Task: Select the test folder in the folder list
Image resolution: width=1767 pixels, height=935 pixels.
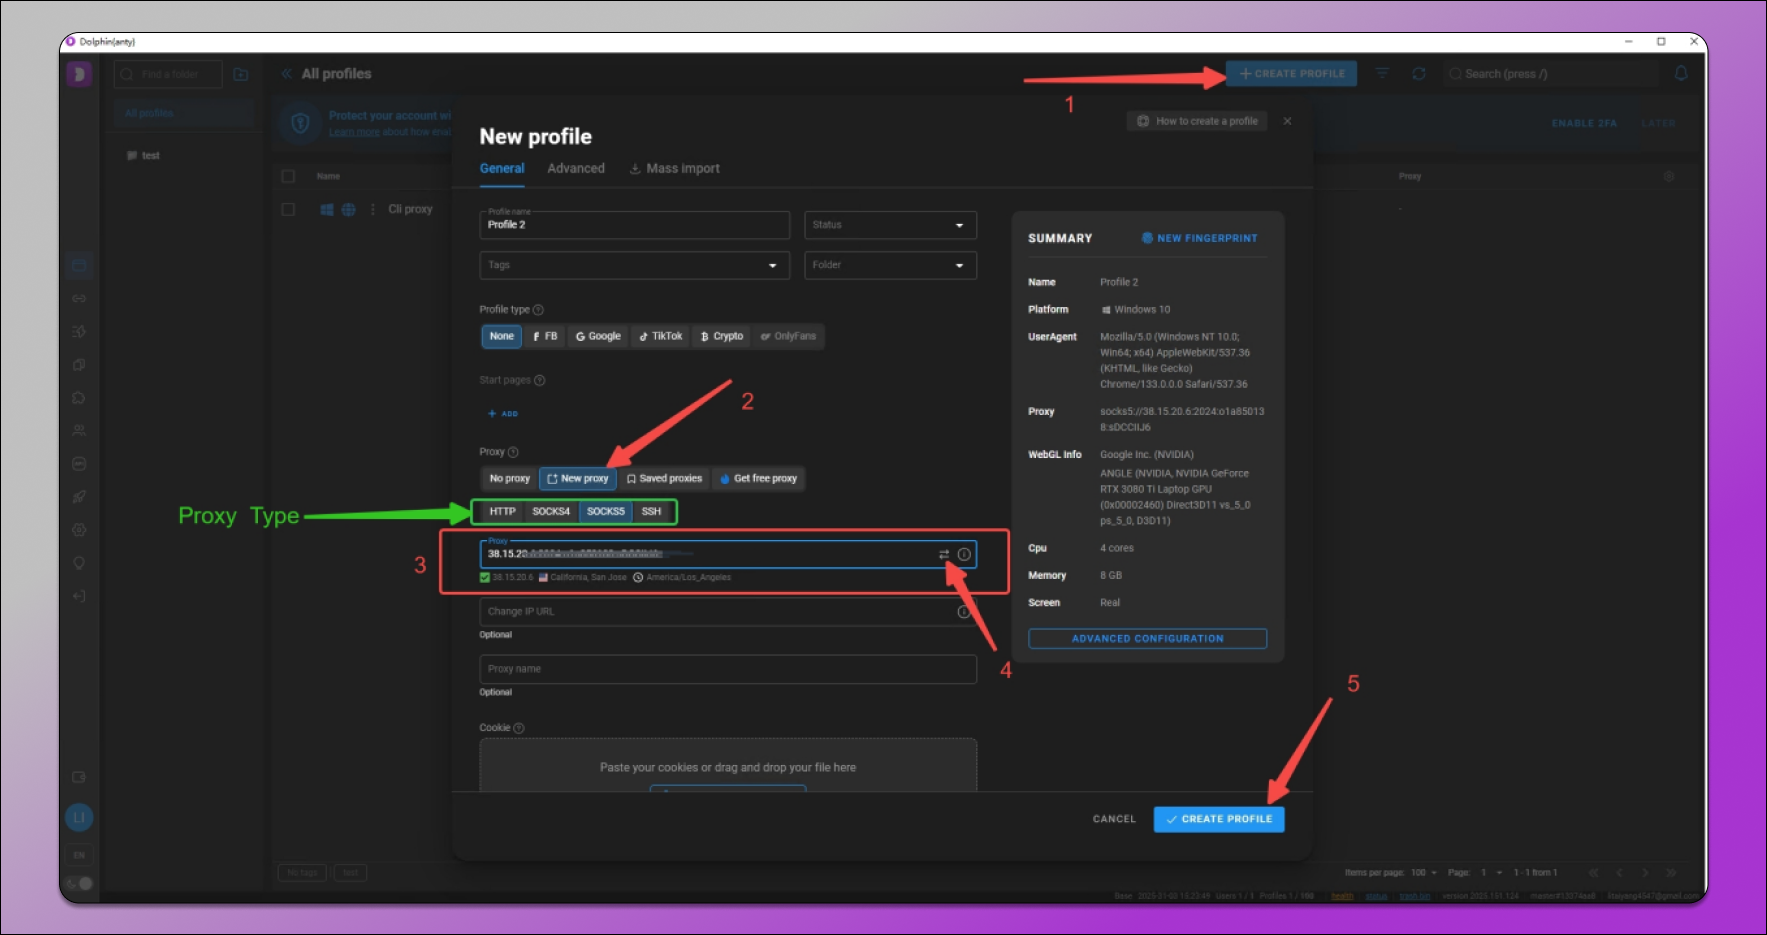Action: (x=144, y=155)
